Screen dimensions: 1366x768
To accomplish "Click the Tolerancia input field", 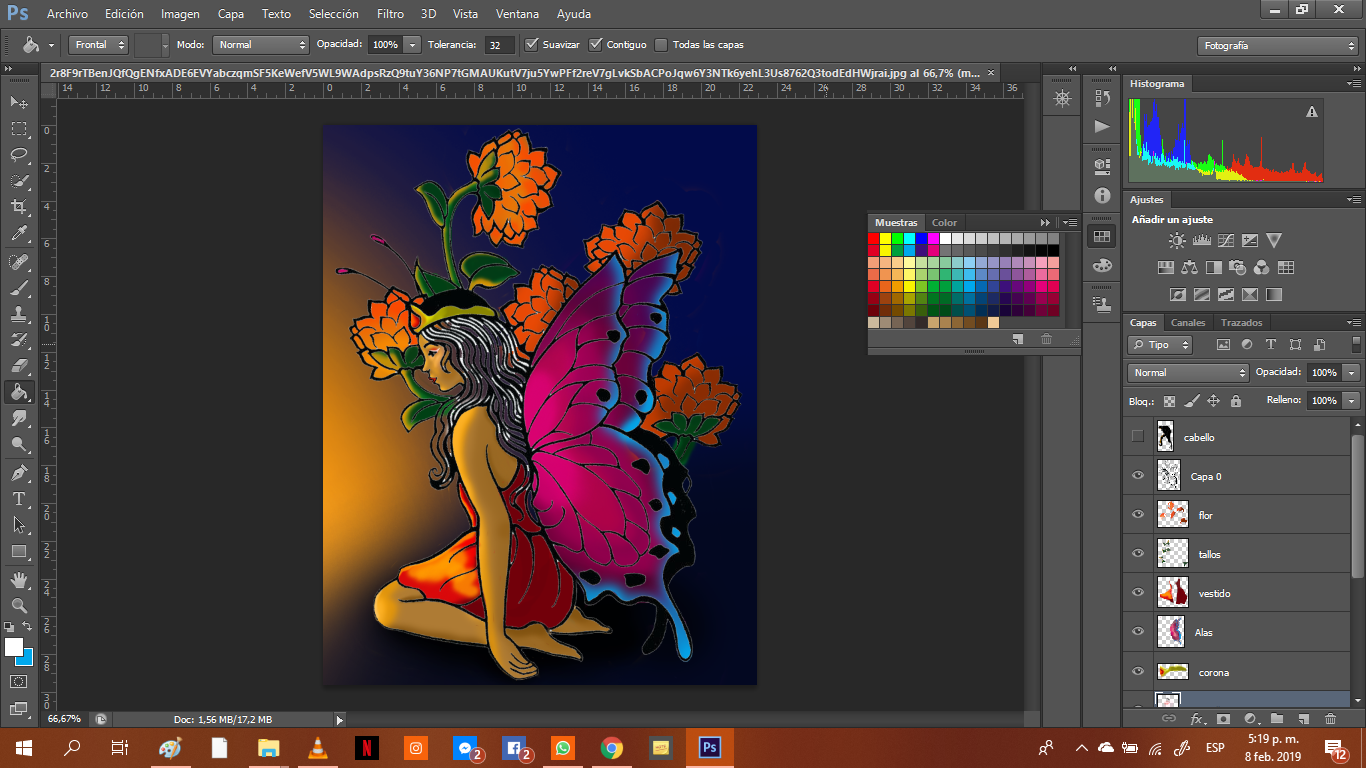I will tap(500, 45).
